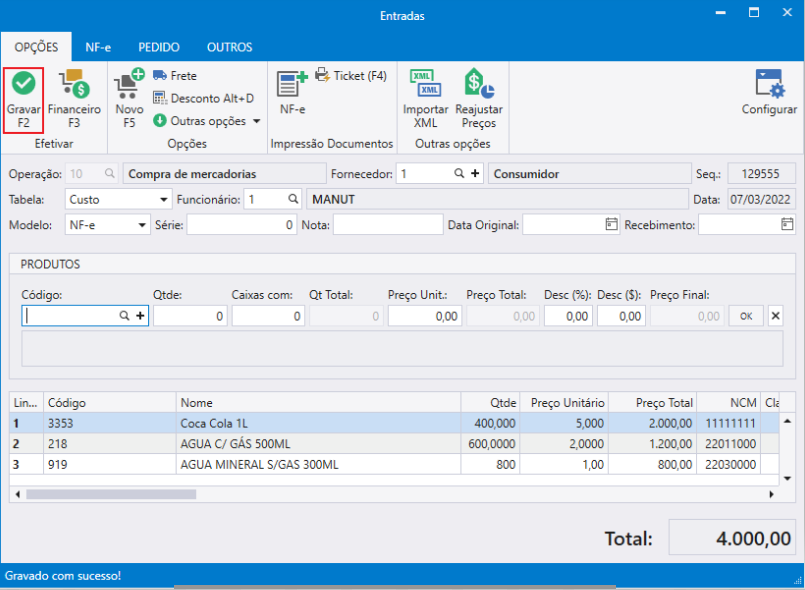Viewport: 805px width, 590px height.
Task: Click the Série input field
Action: click(241, 225)
